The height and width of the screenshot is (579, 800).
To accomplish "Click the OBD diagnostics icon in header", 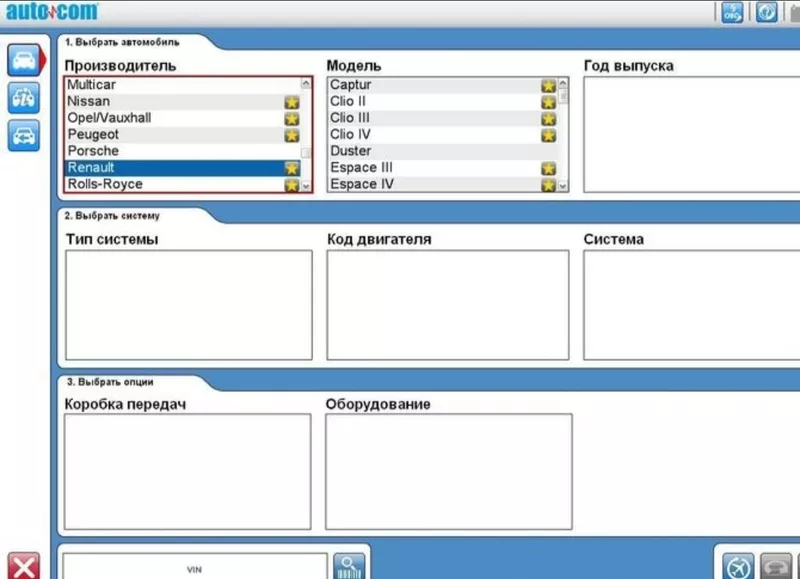I will 732,12.
